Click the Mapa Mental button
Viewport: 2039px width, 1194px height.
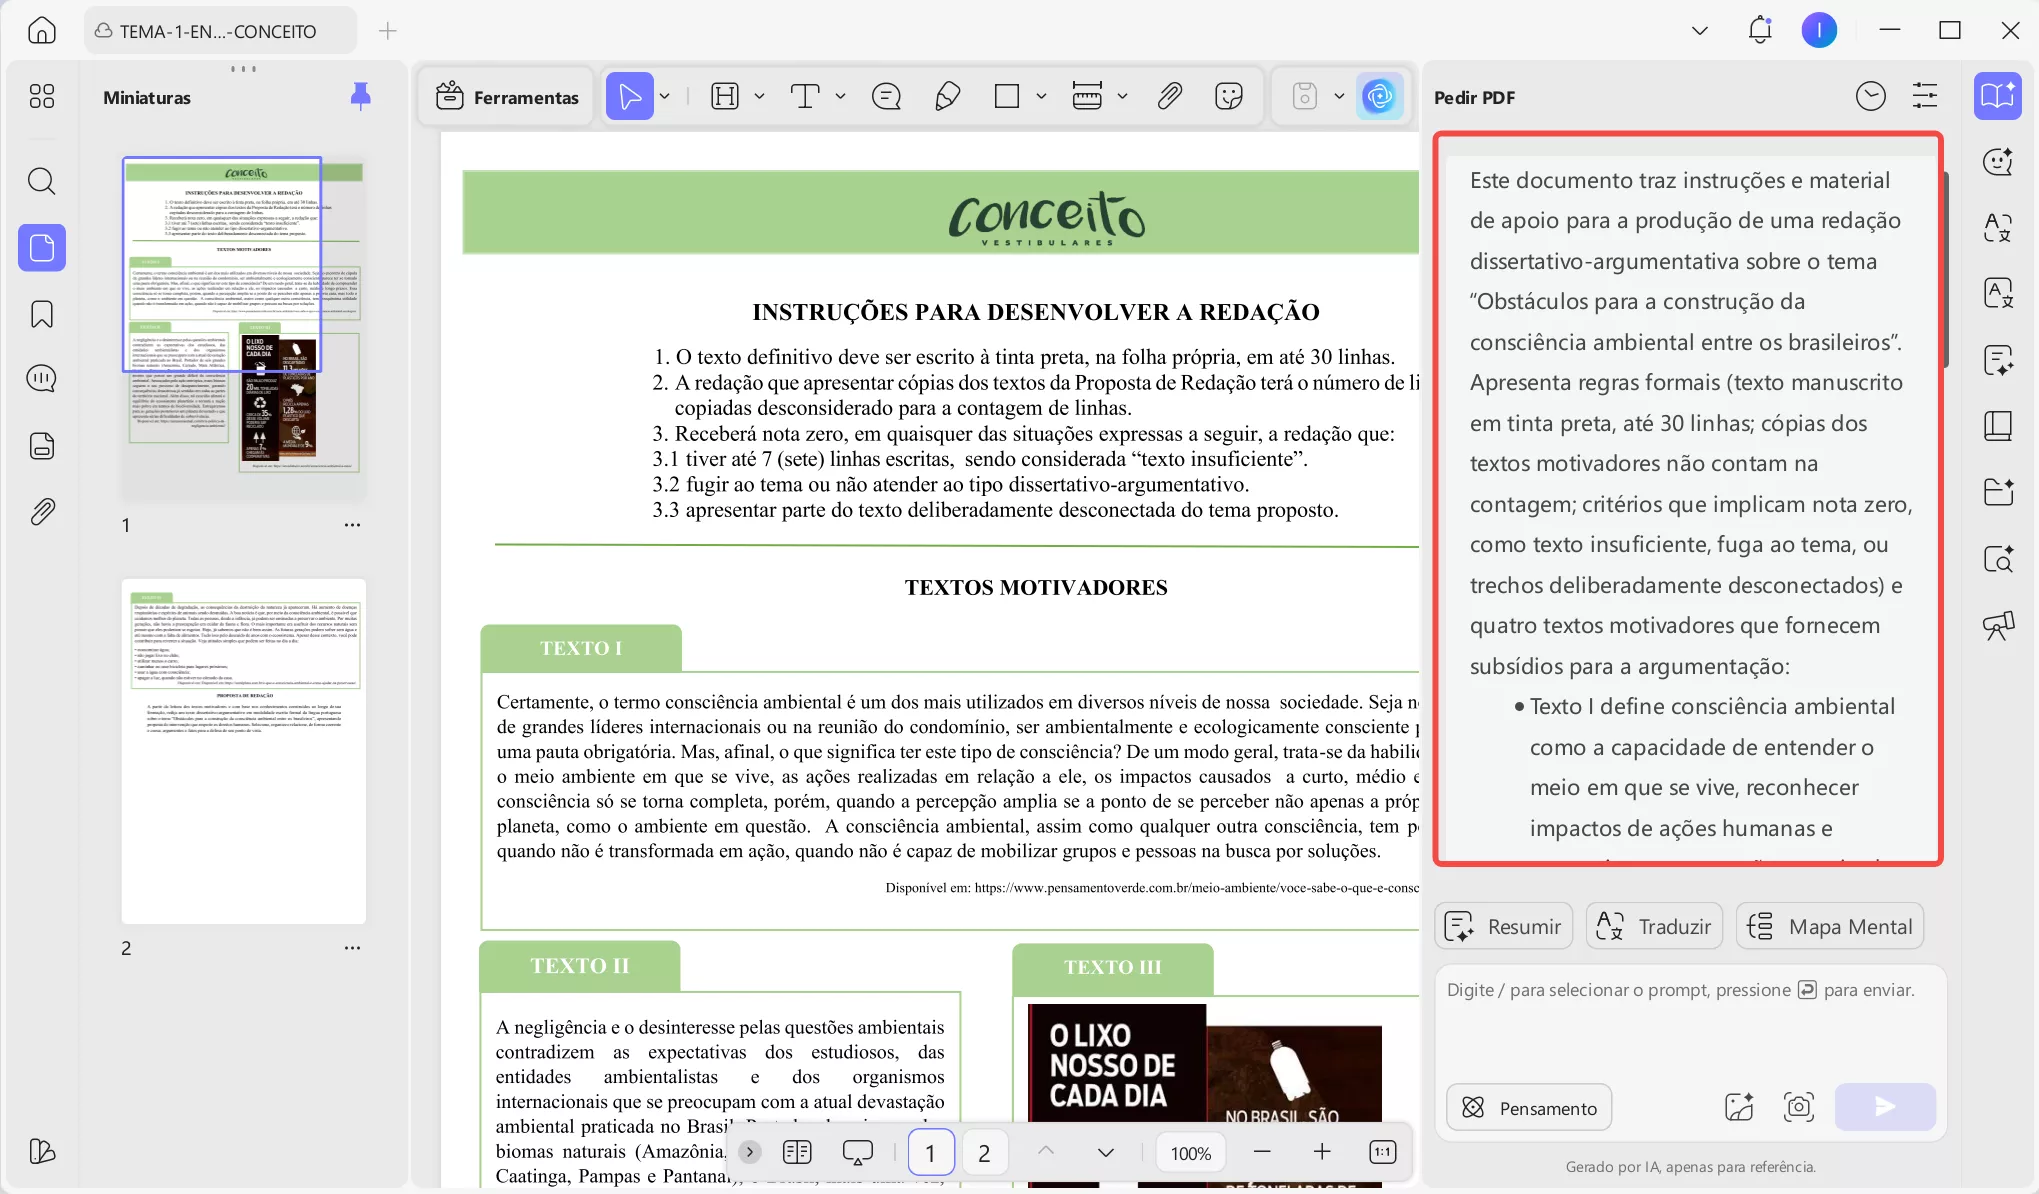[x=1830, y=926]
